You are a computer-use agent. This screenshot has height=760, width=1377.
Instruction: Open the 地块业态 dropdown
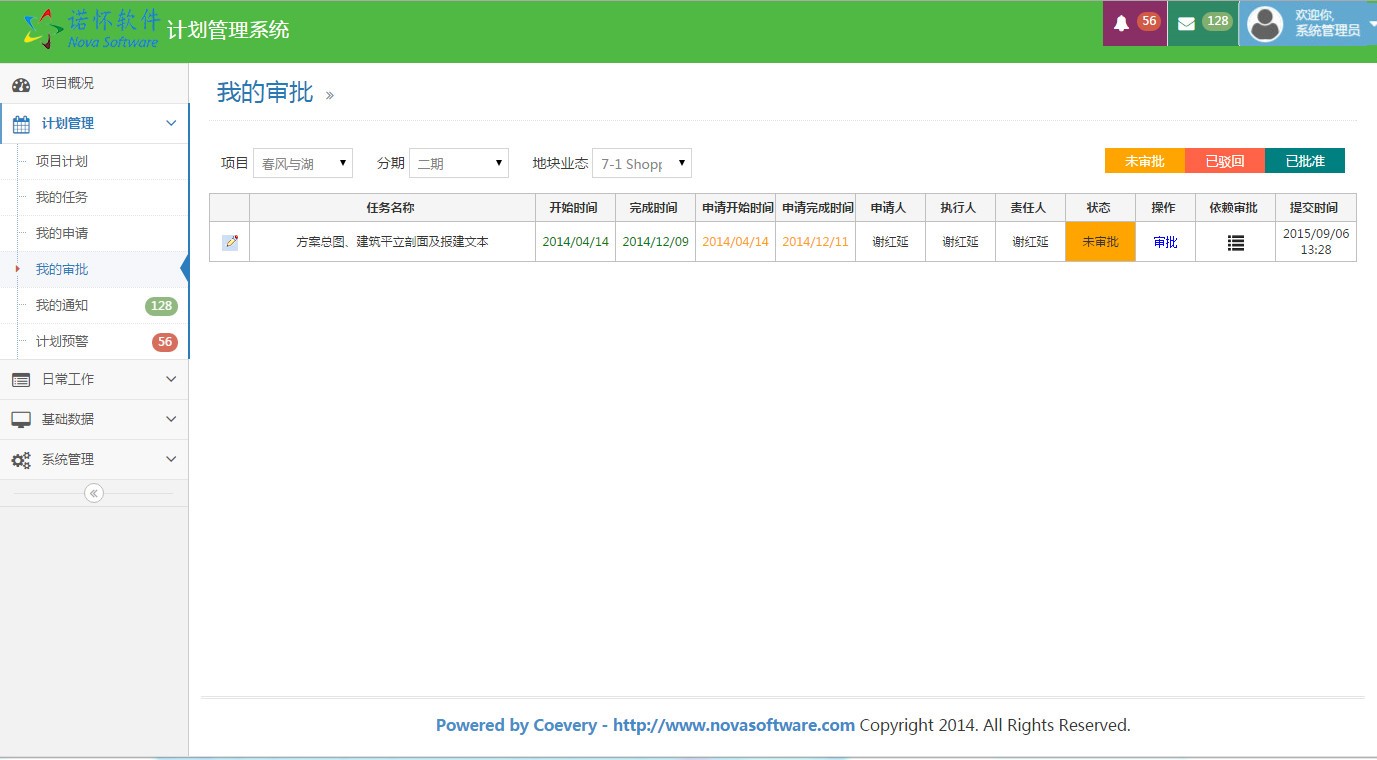(x=641, y=163)
